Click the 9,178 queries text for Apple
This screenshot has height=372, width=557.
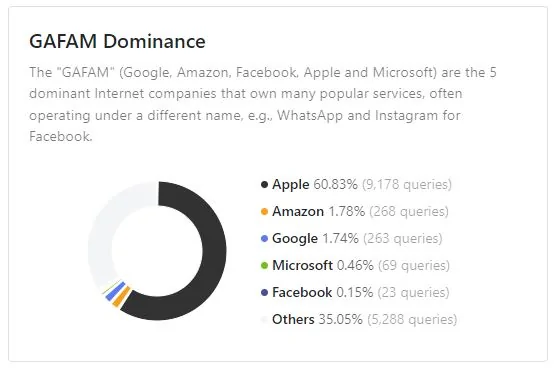pyautogui.click(x=407, y=185)
